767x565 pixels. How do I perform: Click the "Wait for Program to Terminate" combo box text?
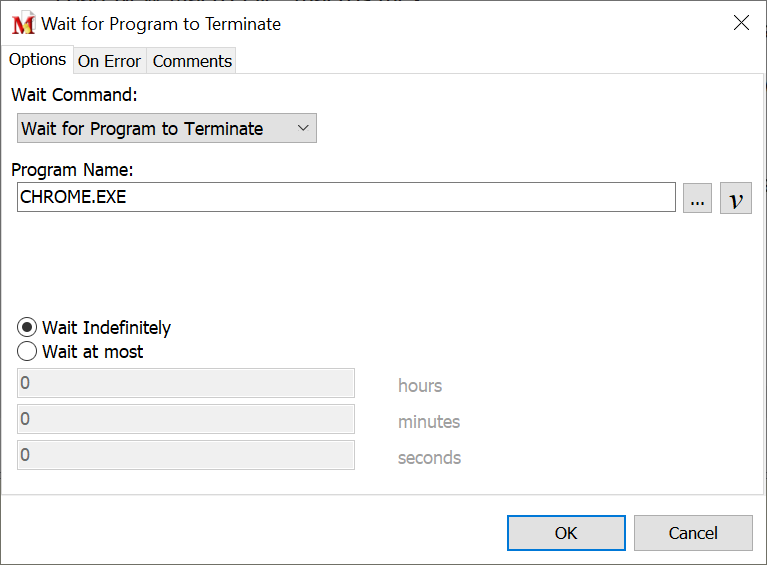pyautogui.click(x=142, y=129)
